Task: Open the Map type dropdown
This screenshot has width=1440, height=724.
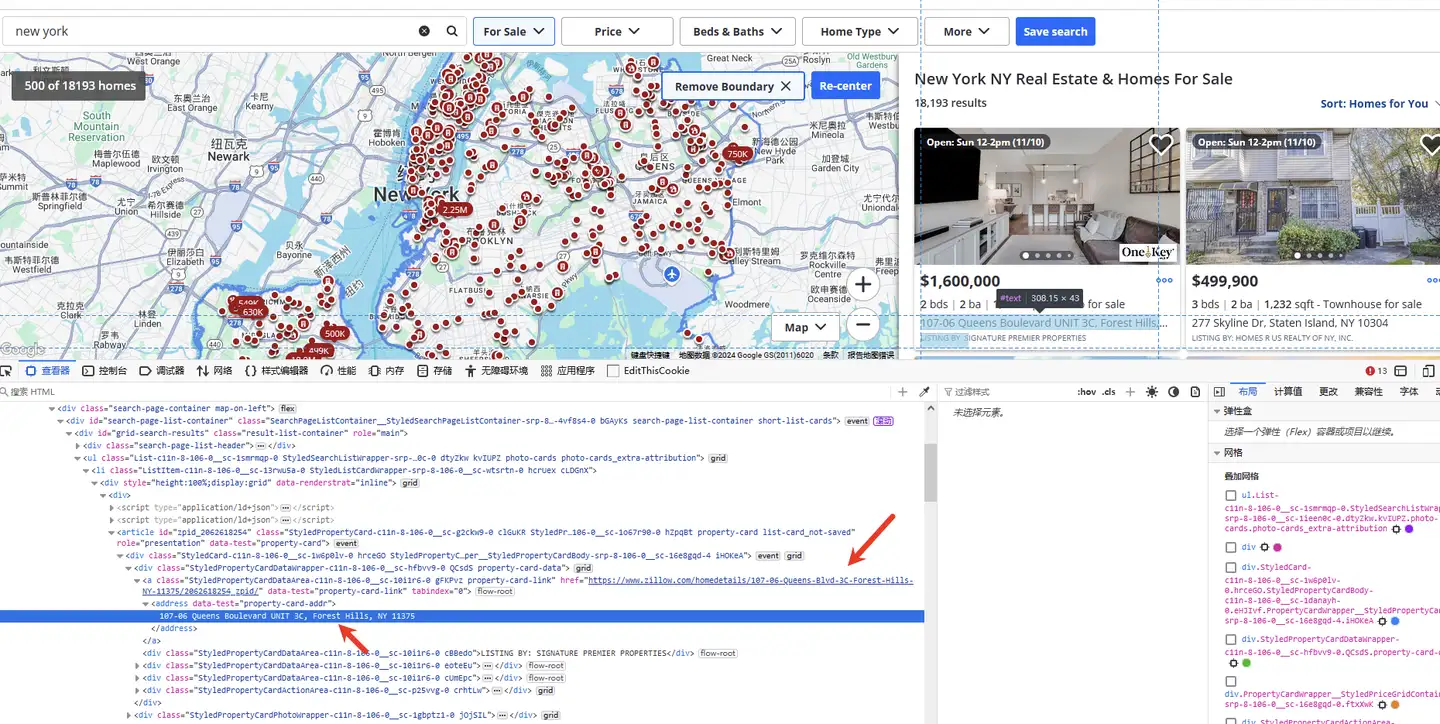Action: [x=805, y=327]
